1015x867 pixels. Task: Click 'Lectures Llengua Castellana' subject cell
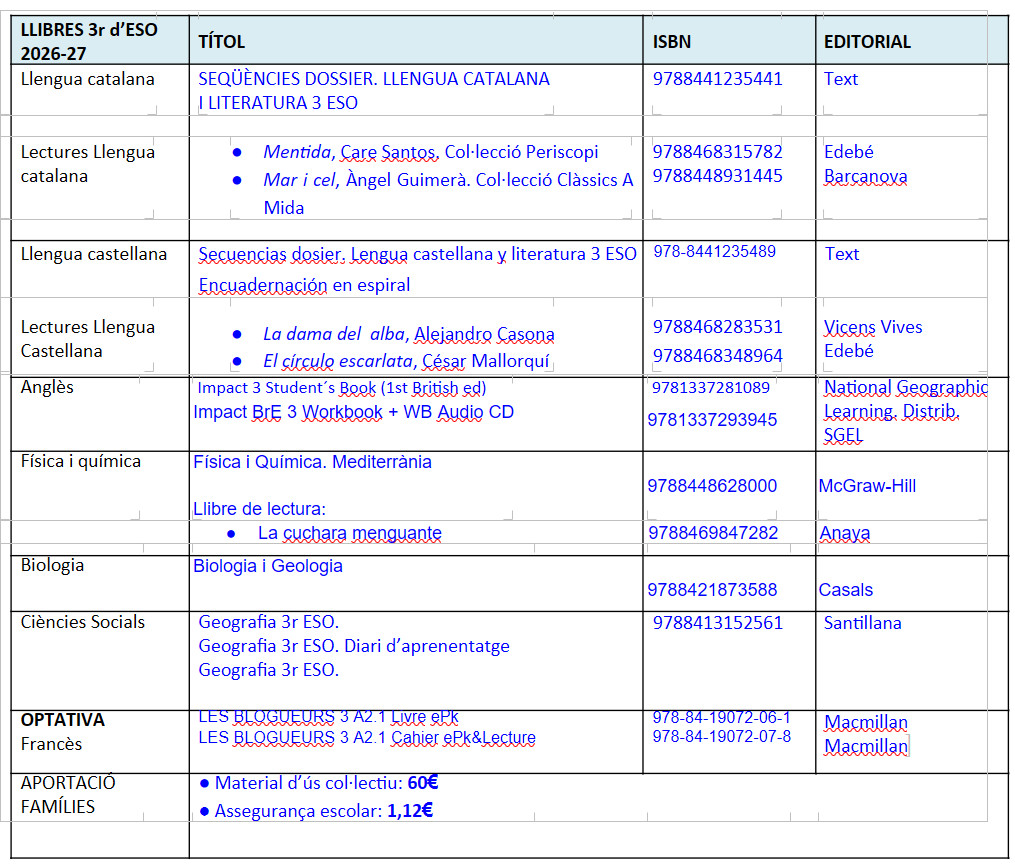click(87, 339)
